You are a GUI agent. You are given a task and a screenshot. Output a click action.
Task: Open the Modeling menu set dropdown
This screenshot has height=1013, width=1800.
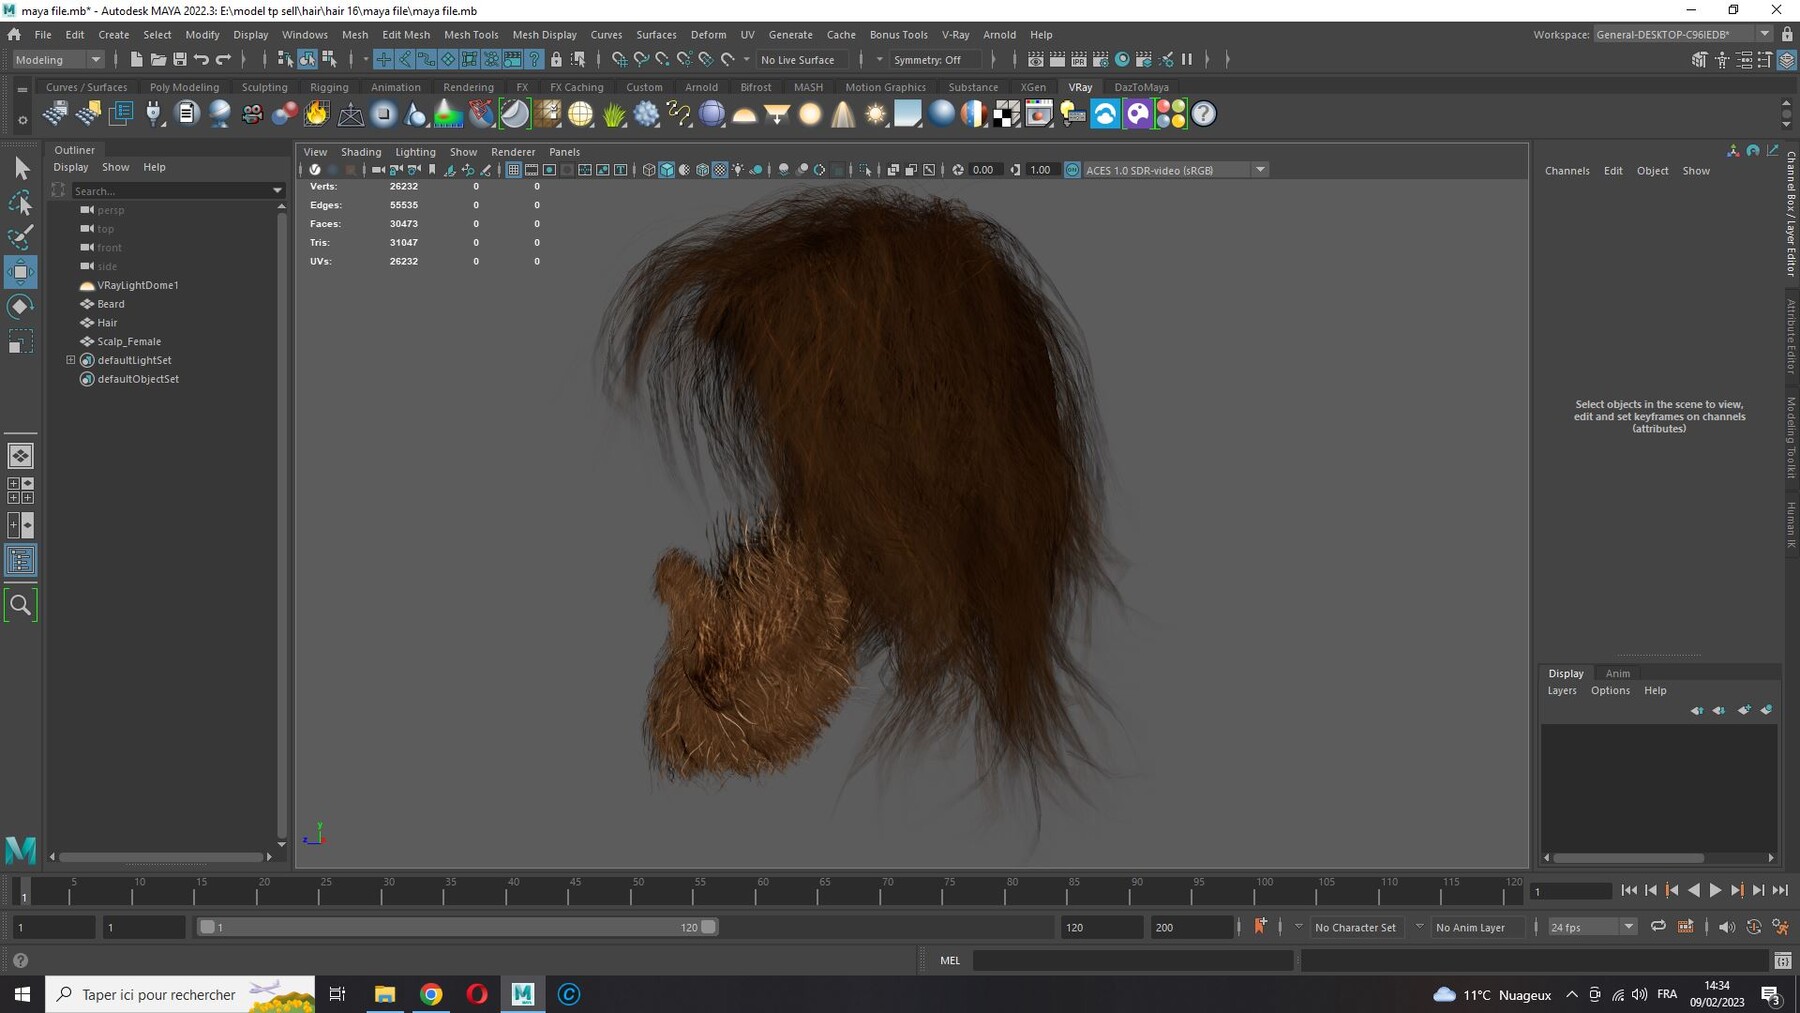click(x=58, y=60)
